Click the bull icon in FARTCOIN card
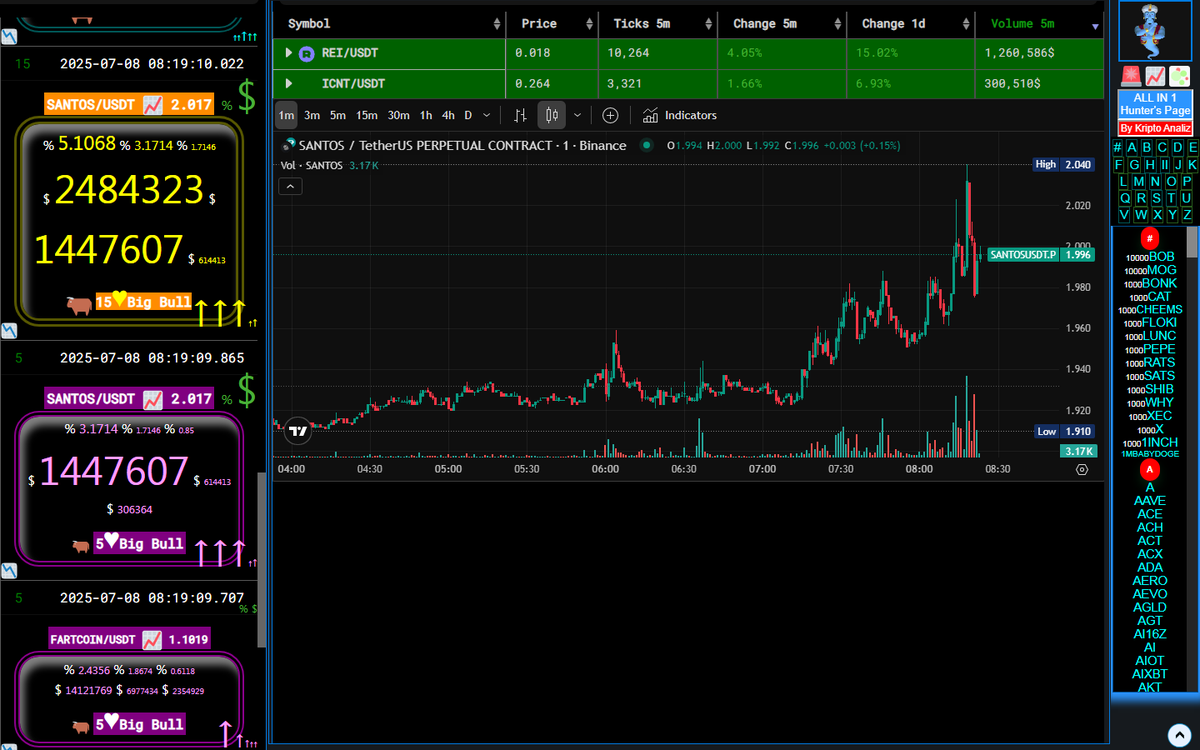1200x750 pixels. tap(81, 726)
